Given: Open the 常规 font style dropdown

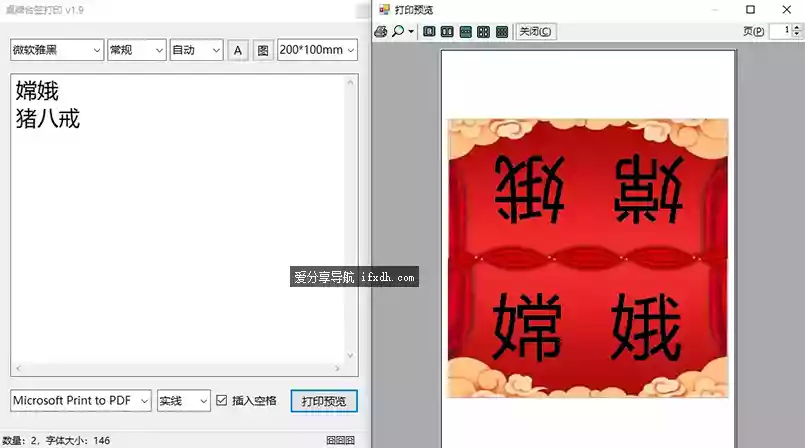Looking at the screenshot, I should (x=137, y=50).
